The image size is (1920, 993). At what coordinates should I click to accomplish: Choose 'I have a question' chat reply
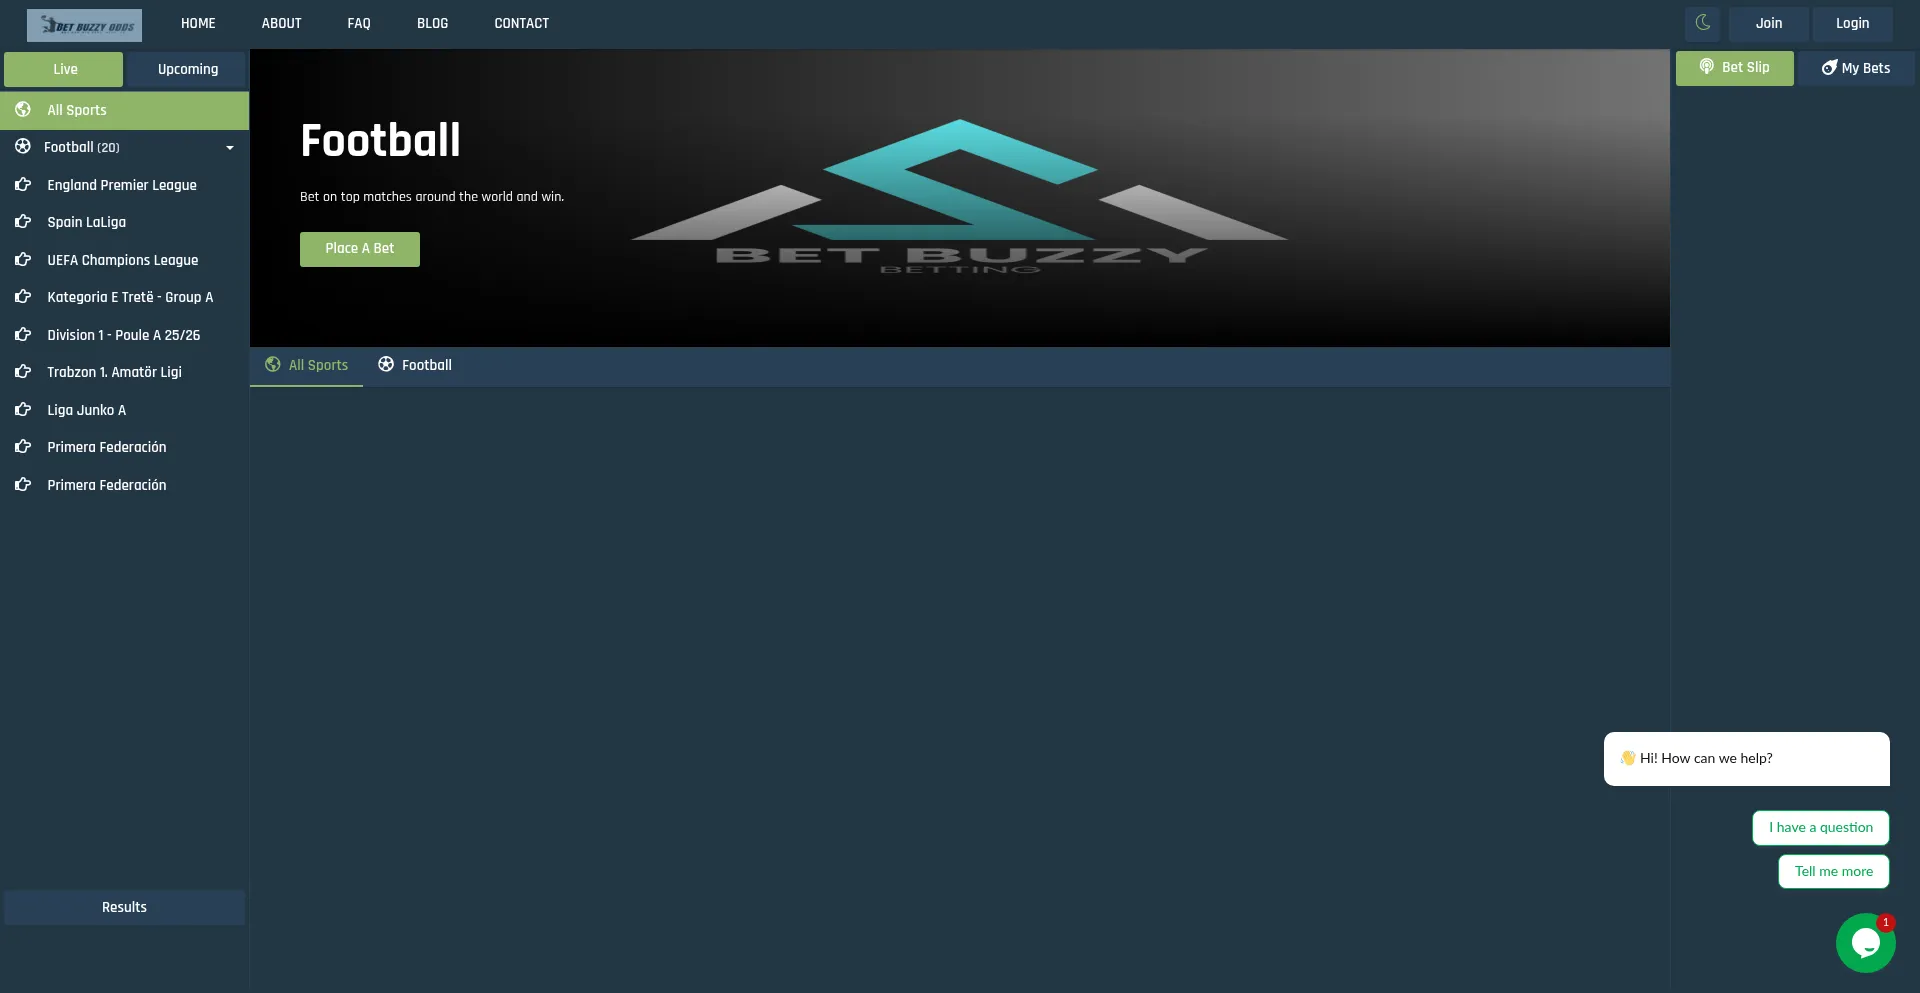pos(1820,828)
